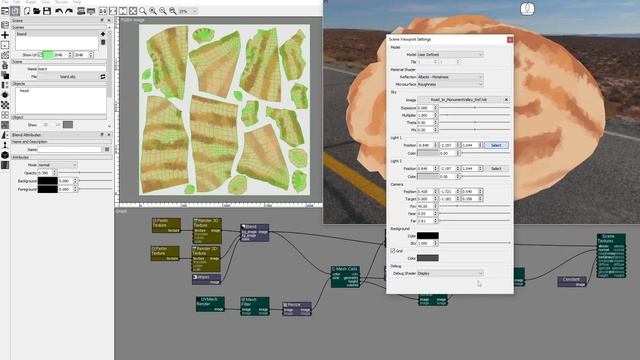This screenshot has height=360, width=640.
Task: Click the Opacity value stepper arrows
Action: click(x=55, y=173)
